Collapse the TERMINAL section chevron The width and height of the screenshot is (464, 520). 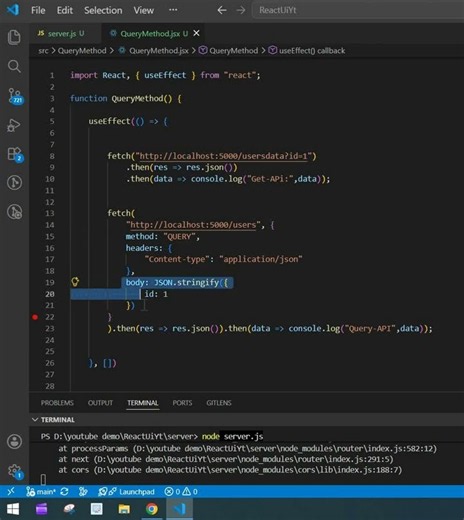35,419
